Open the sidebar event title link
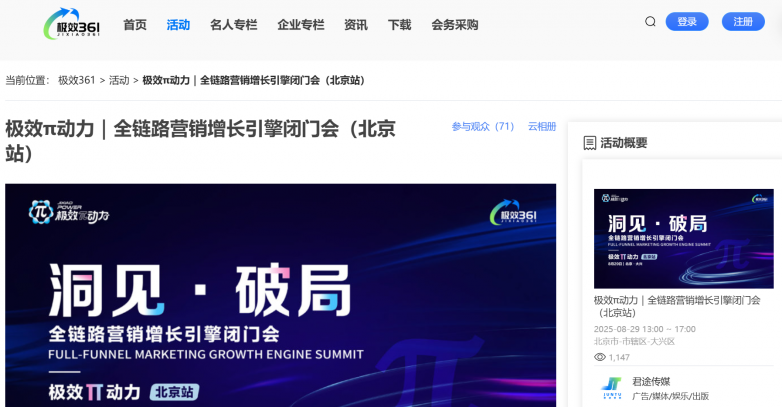Screen dimensions: 782x407 click(x=677, y=306)
